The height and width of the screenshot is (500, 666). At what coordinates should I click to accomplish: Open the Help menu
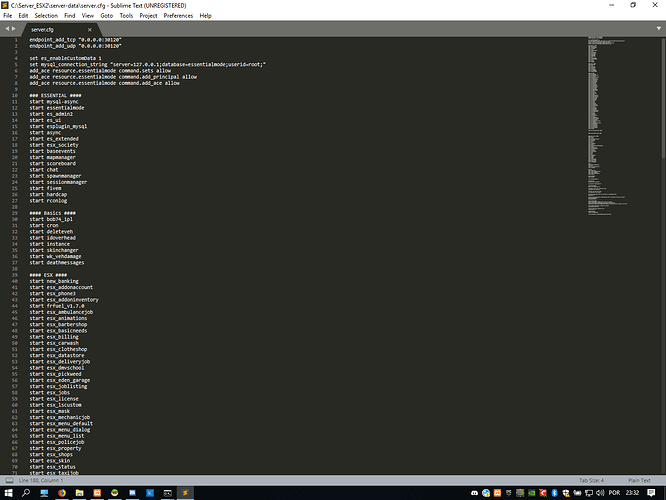coord(206,16)
